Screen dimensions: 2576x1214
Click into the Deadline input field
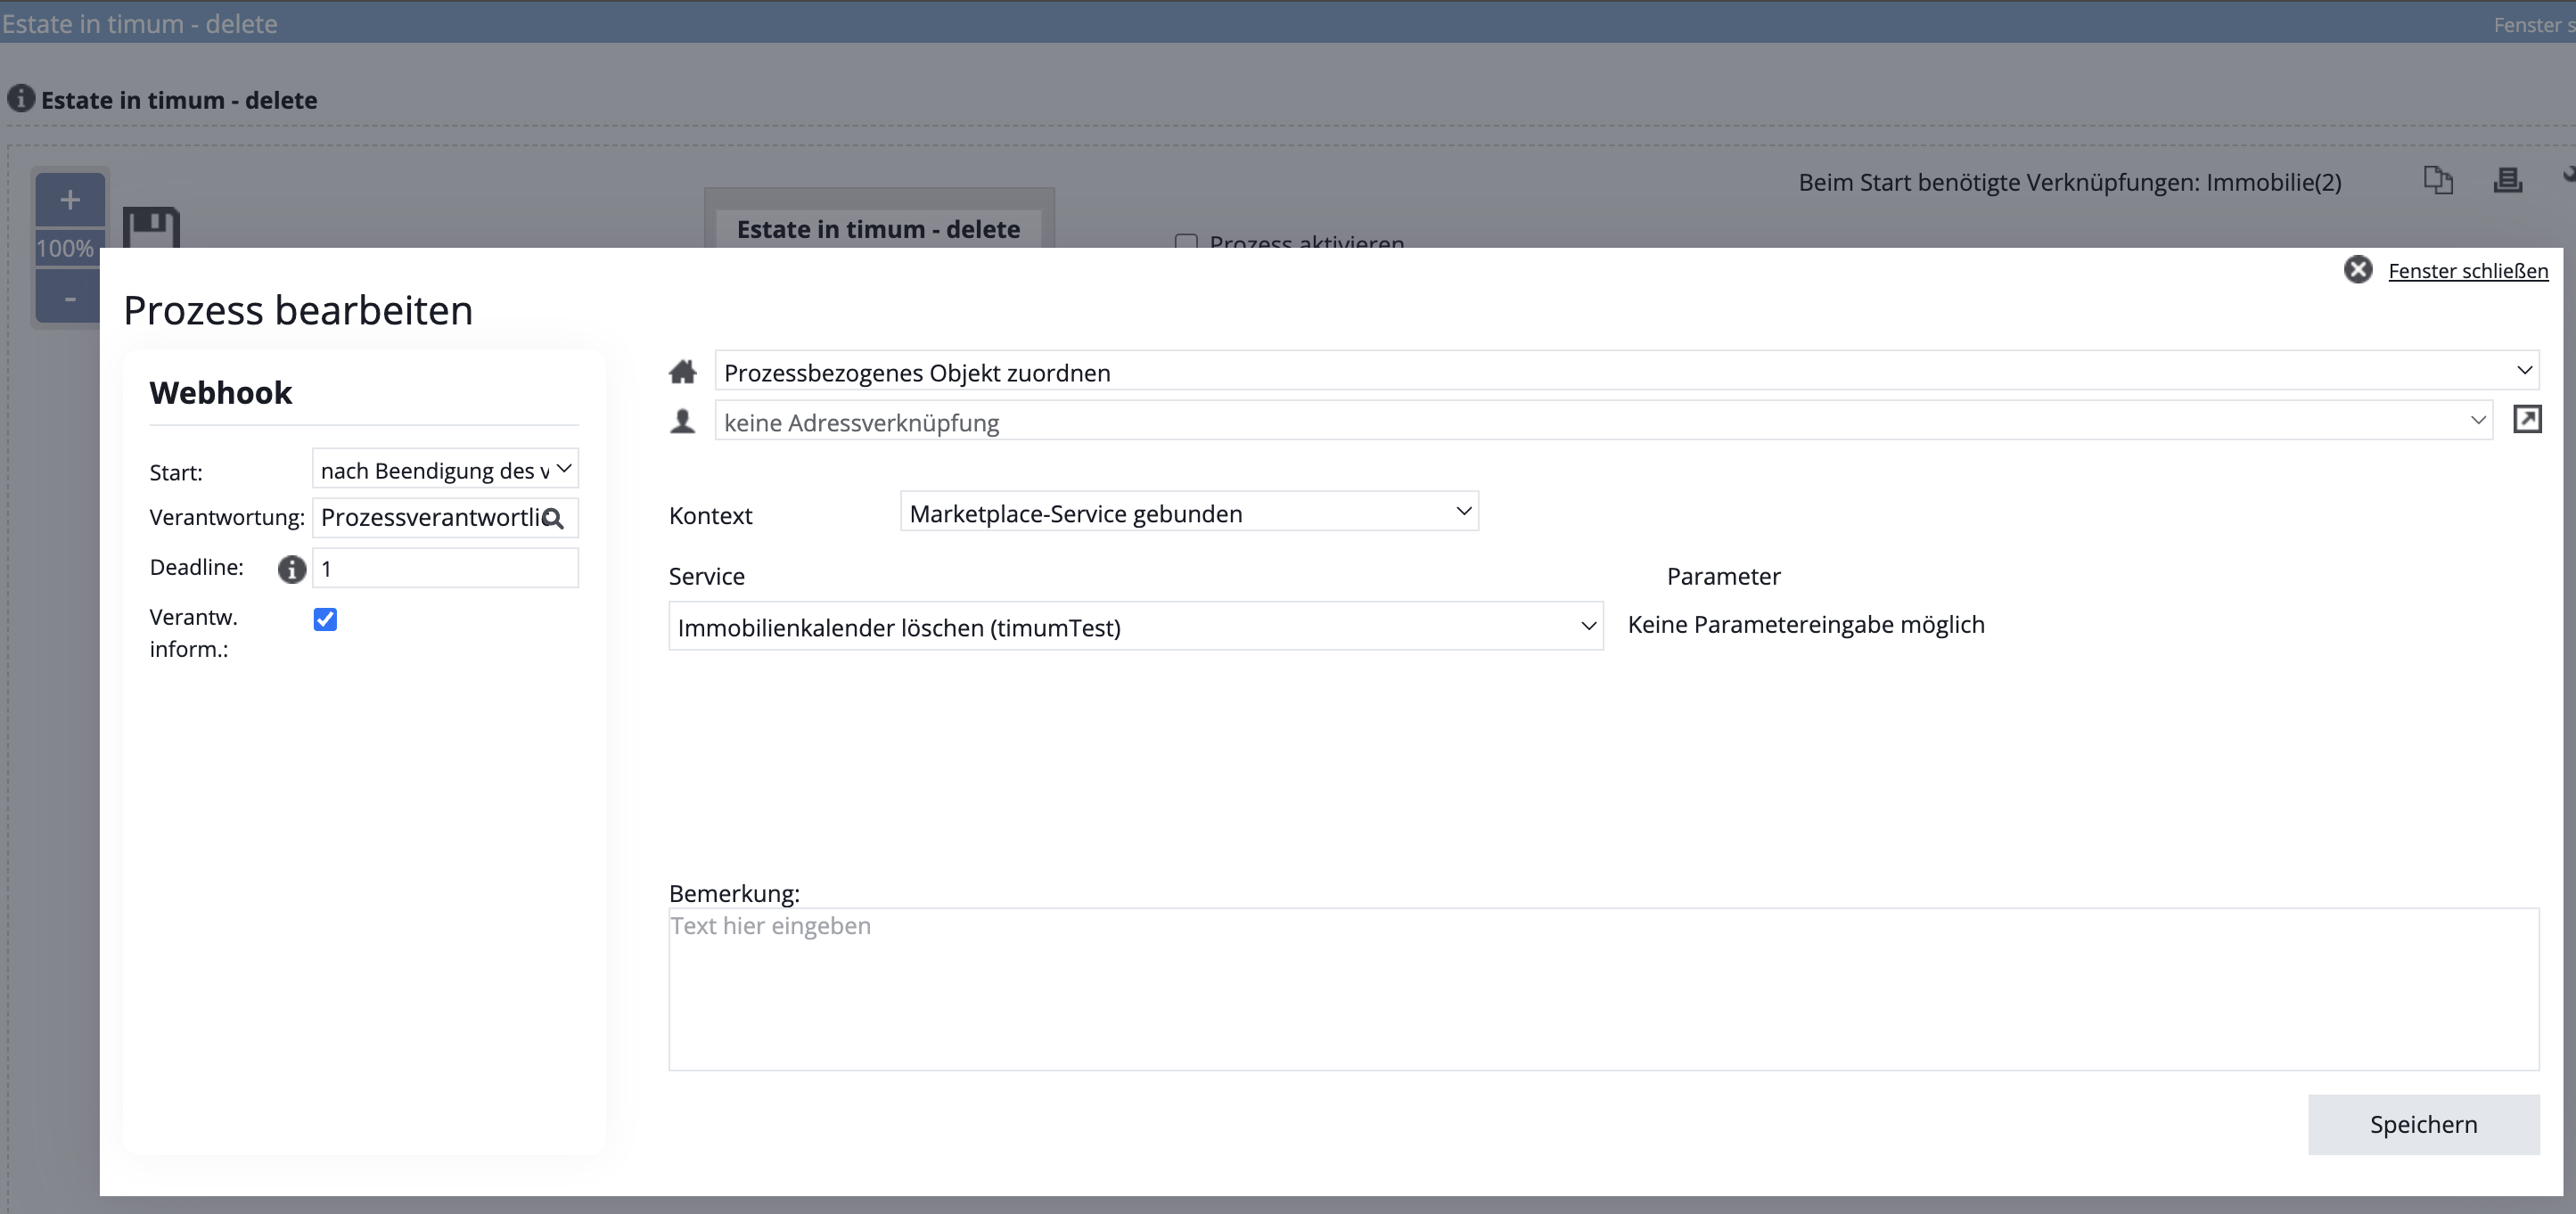tap(445, 568)
